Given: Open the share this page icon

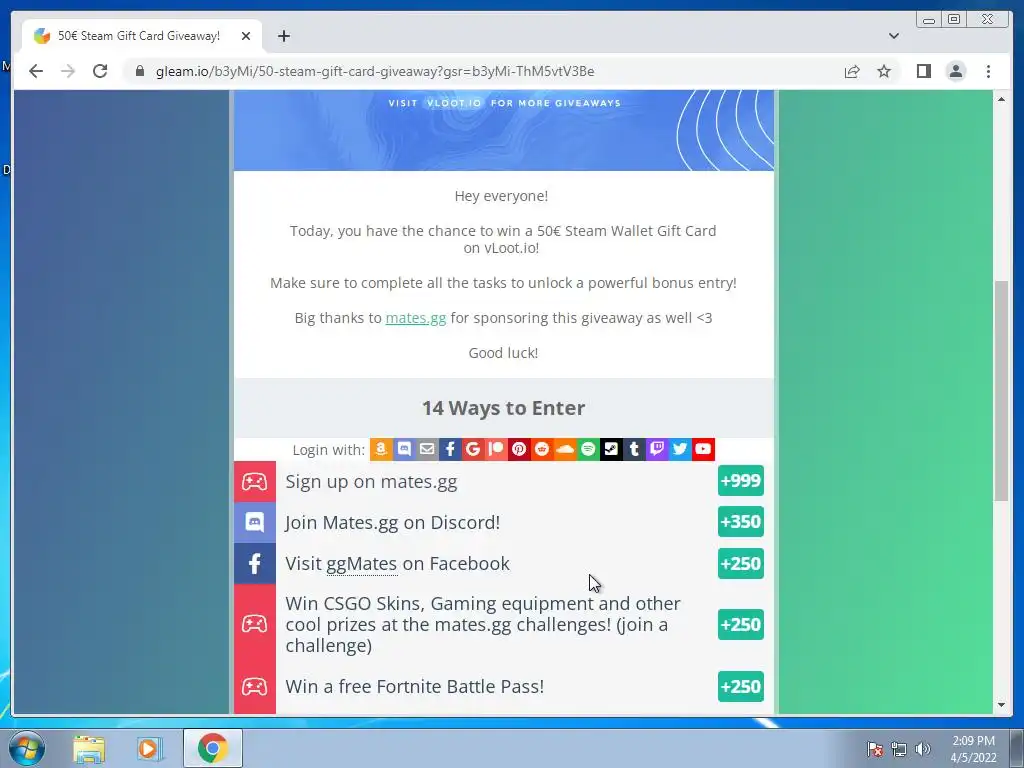Looking at the screenshot, I should pos(852,71).
